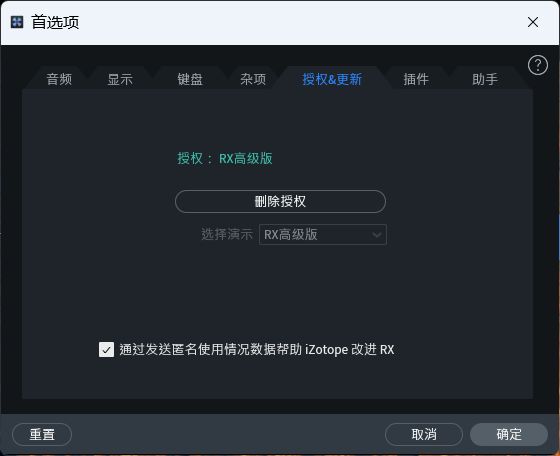Select the 键盘 tab
The width and height of the screenshot is (560, 456).
coord(190,79)
